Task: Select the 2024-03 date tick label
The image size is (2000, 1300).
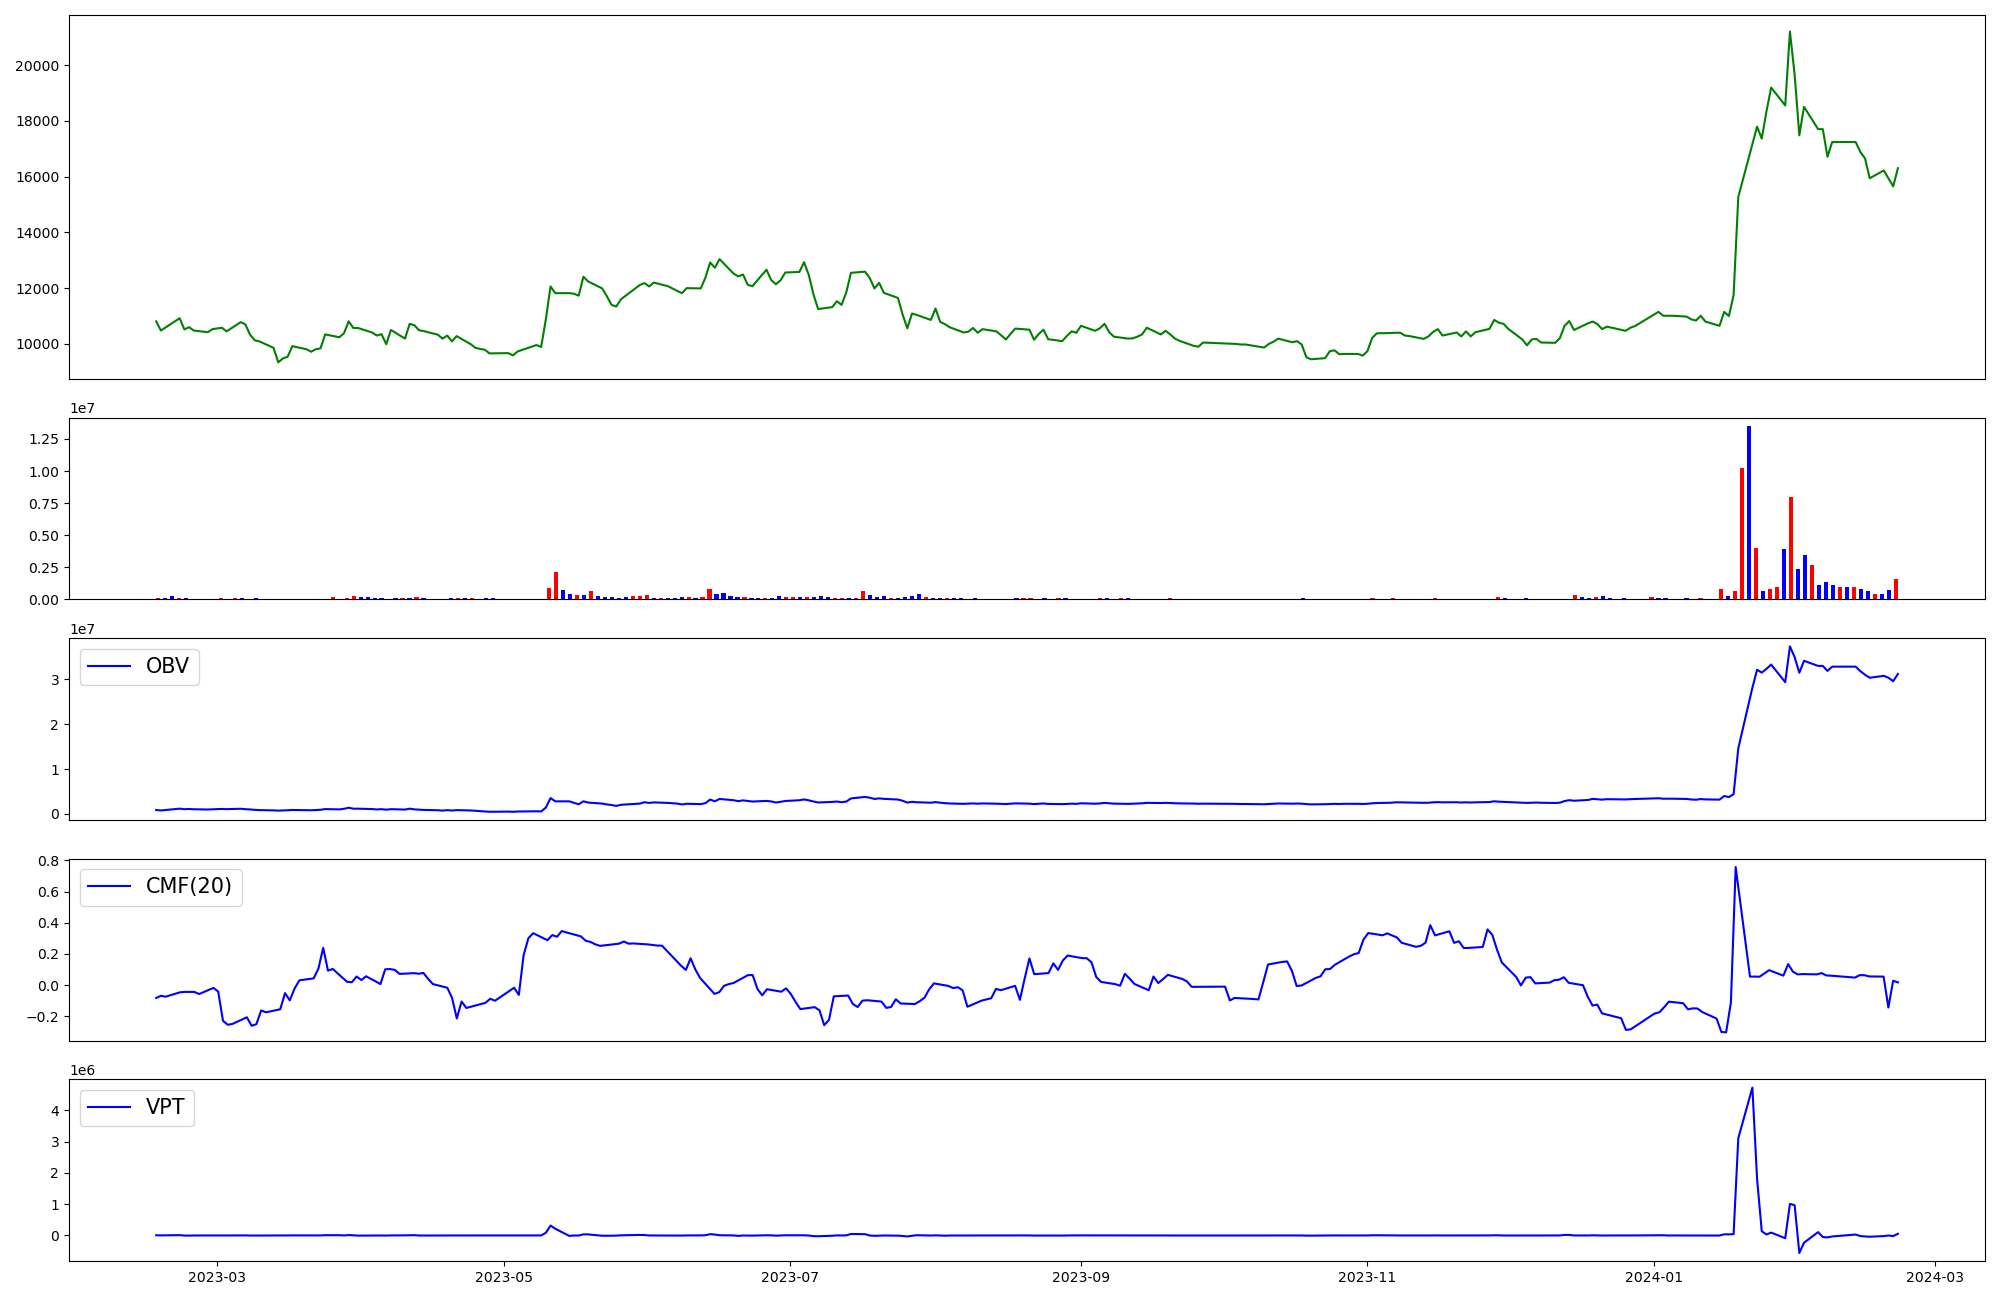Action: [1935, 1277]
